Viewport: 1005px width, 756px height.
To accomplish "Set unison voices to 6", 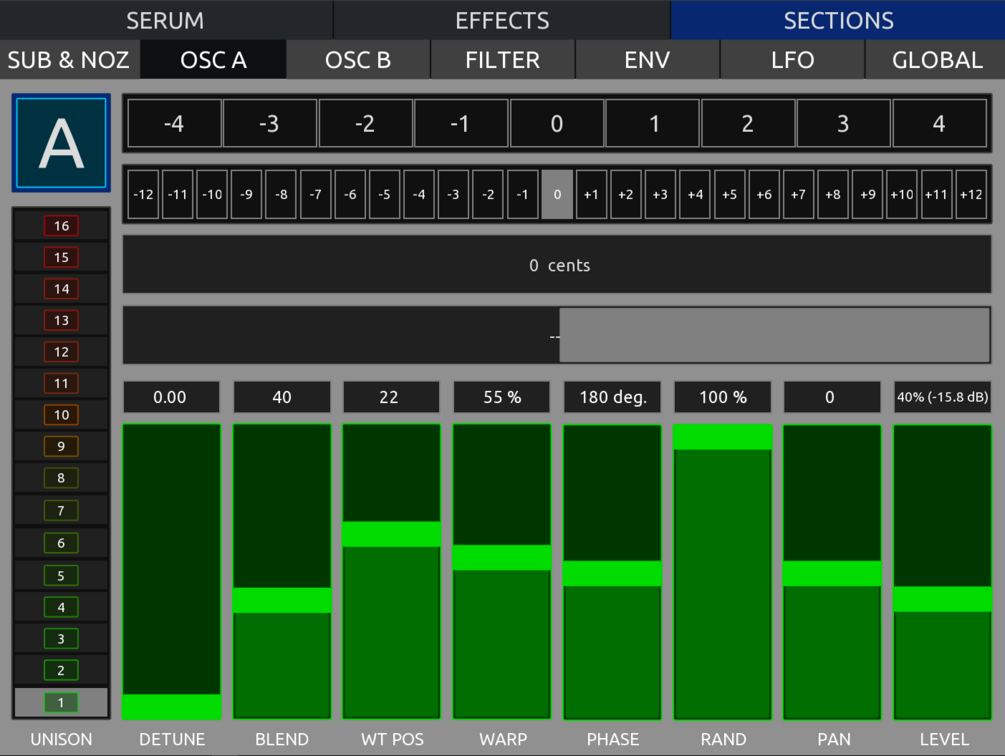I will 61,543.
